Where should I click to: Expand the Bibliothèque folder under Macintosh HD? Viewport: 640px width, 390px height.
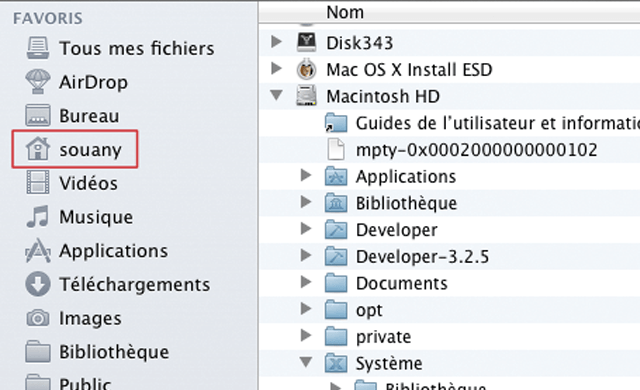pyautogui.click(x=306, y=202)
